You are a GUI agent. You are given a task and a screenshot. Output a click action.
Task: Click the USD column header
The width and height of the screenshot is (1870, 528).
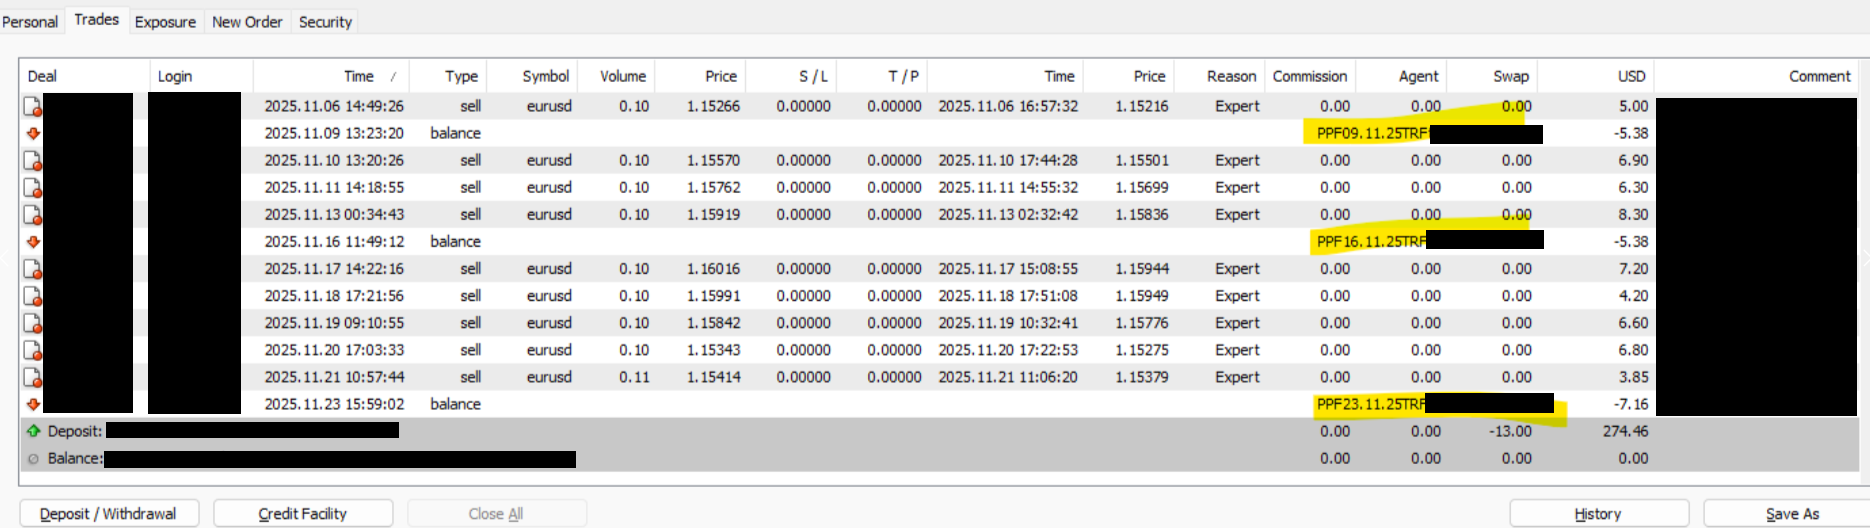1631,76
